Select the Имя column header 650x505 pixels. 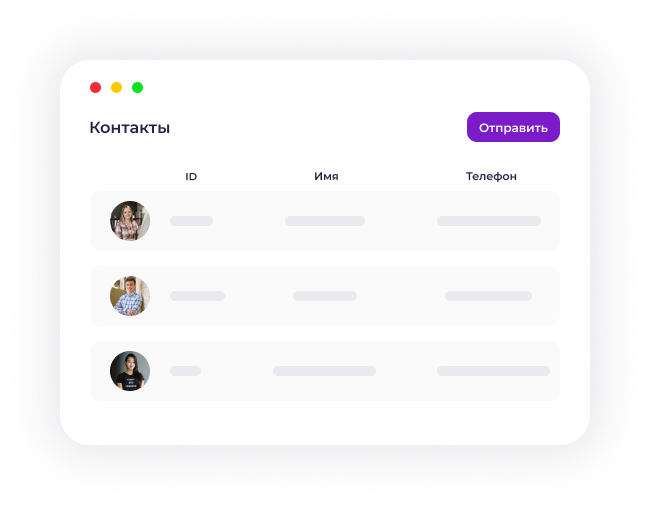click(326, 176)
